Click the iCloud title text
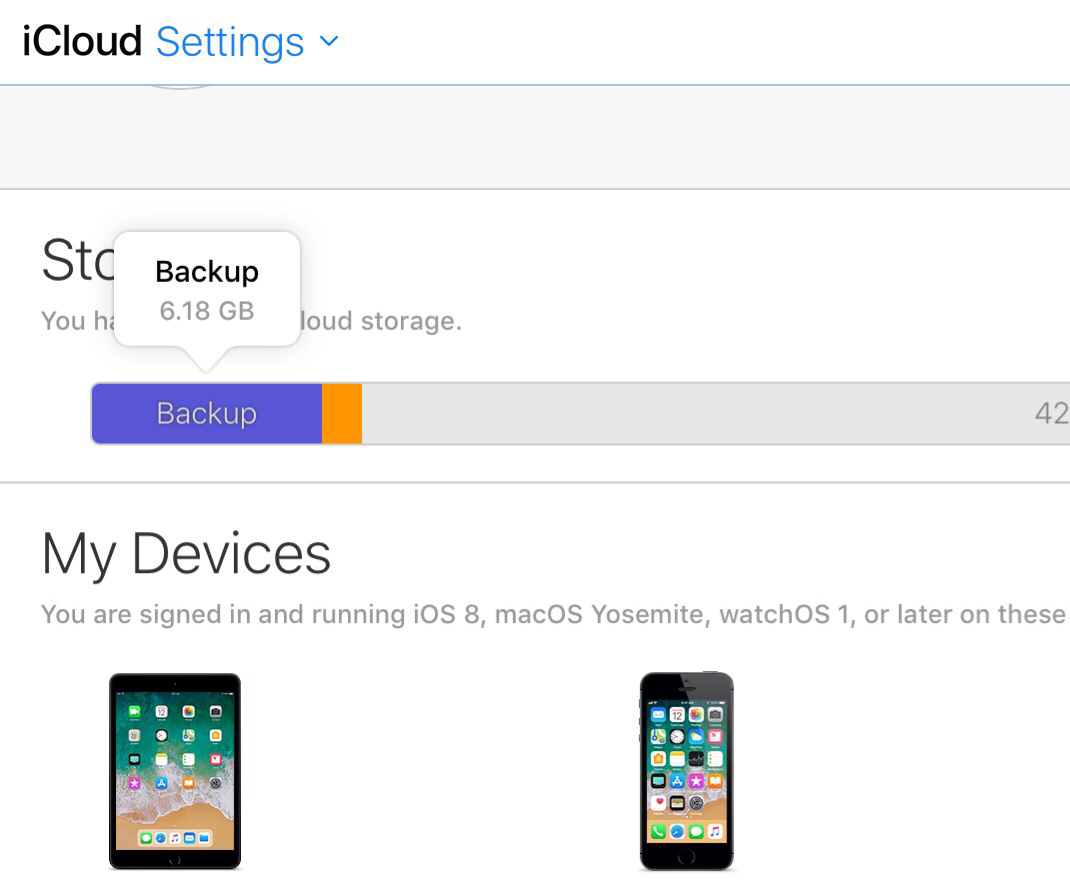1070x881 pixels. 82,42
